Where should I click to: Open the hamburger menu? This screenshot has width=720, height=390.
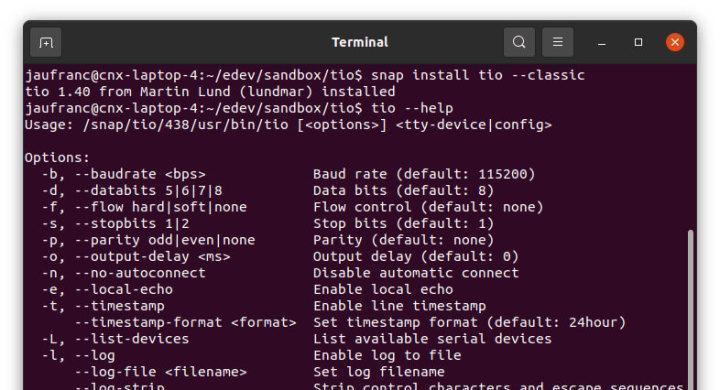pyautogui.click(x=557, y=42)
